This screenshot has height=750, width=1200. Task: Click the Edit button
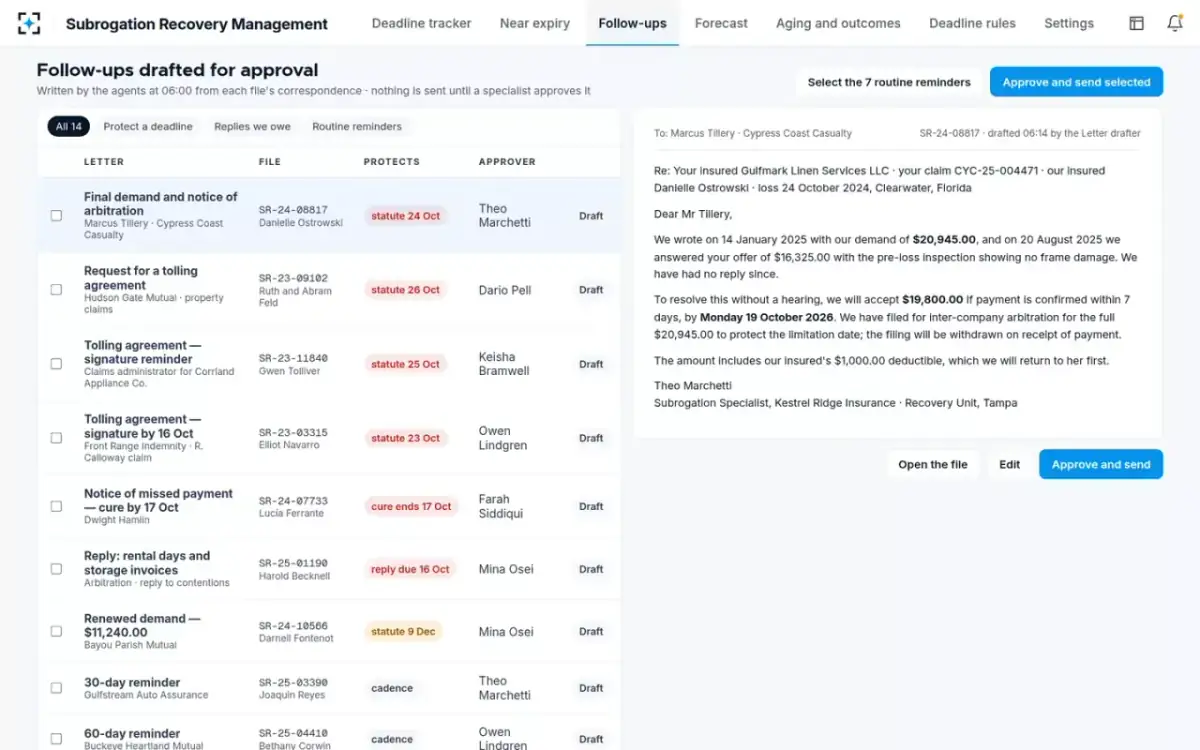click(1010, 464)
